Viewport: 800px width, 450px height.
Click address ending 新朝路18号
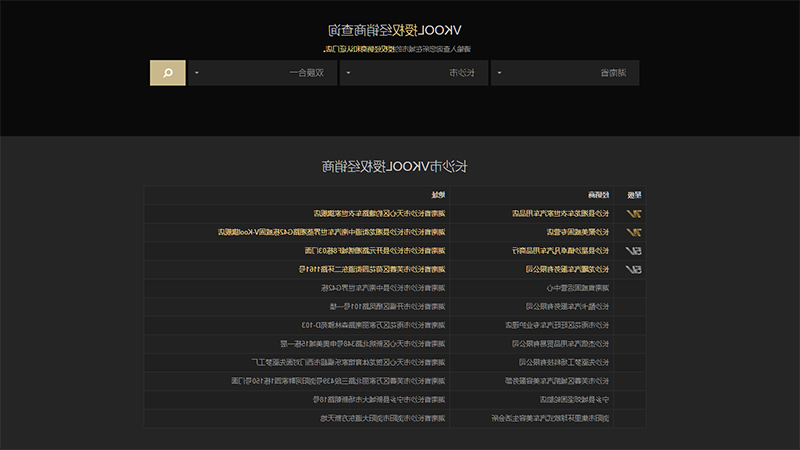click(379, 399)
